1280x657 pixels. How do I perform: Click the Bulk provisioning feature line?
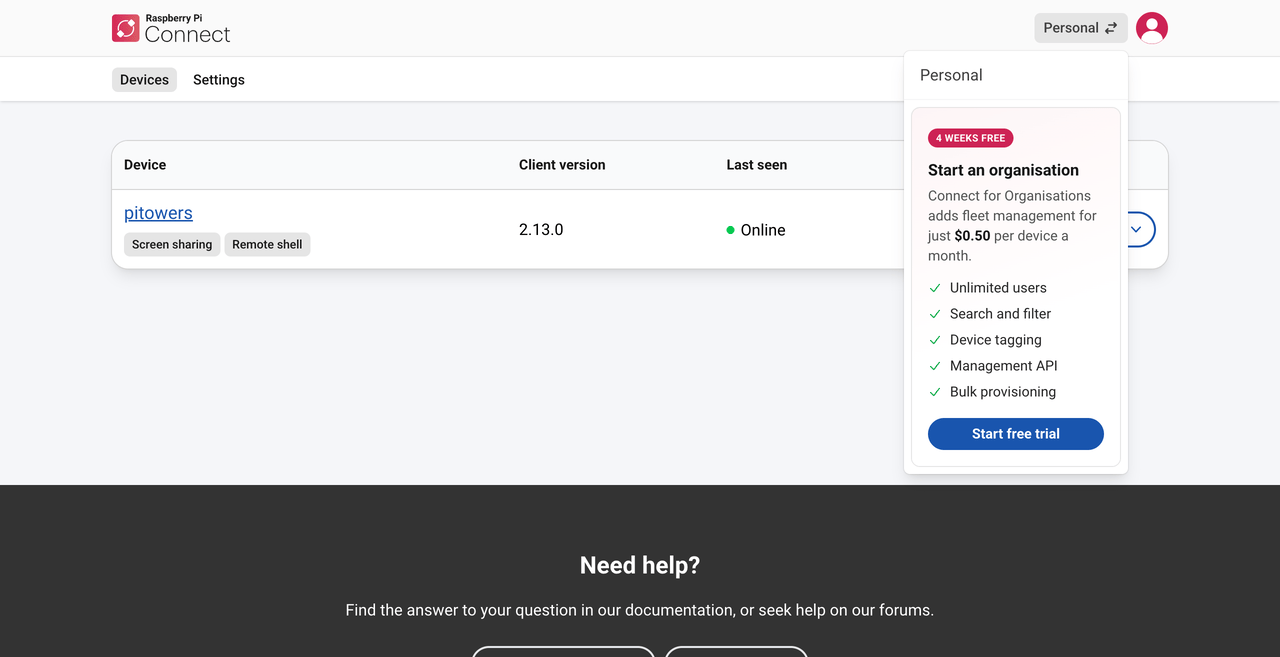pyautogui.click(x=992, y=392)
